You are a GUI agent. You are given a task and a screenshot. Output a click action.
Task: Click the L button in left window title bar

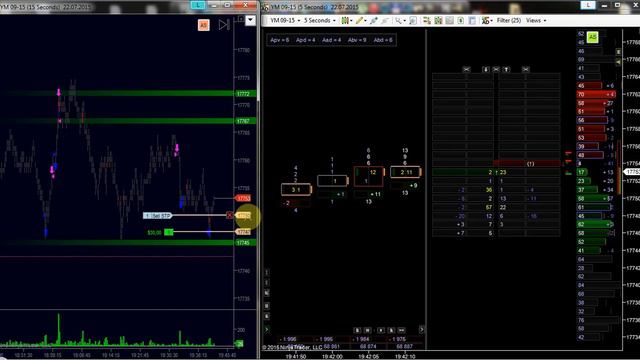click(198, 5)
